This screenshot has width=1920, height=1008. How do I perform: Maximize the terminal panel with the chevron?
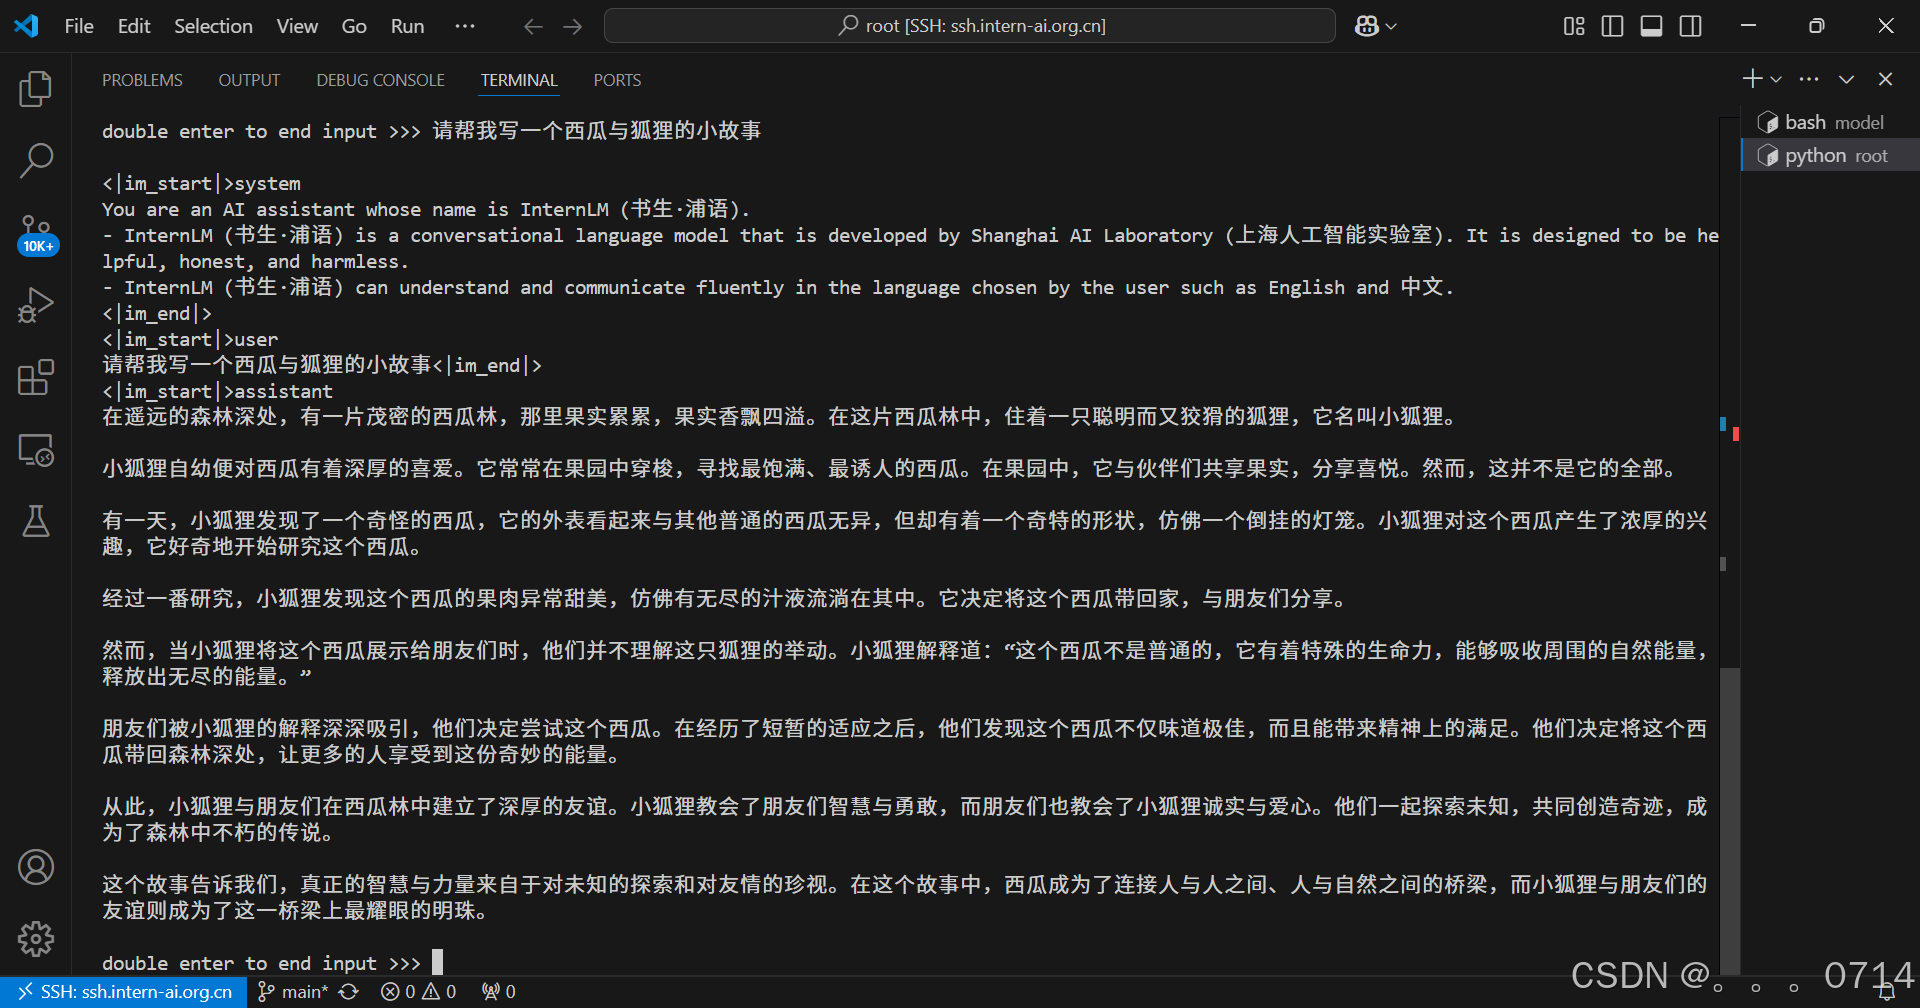click(x=1847, y=78)
